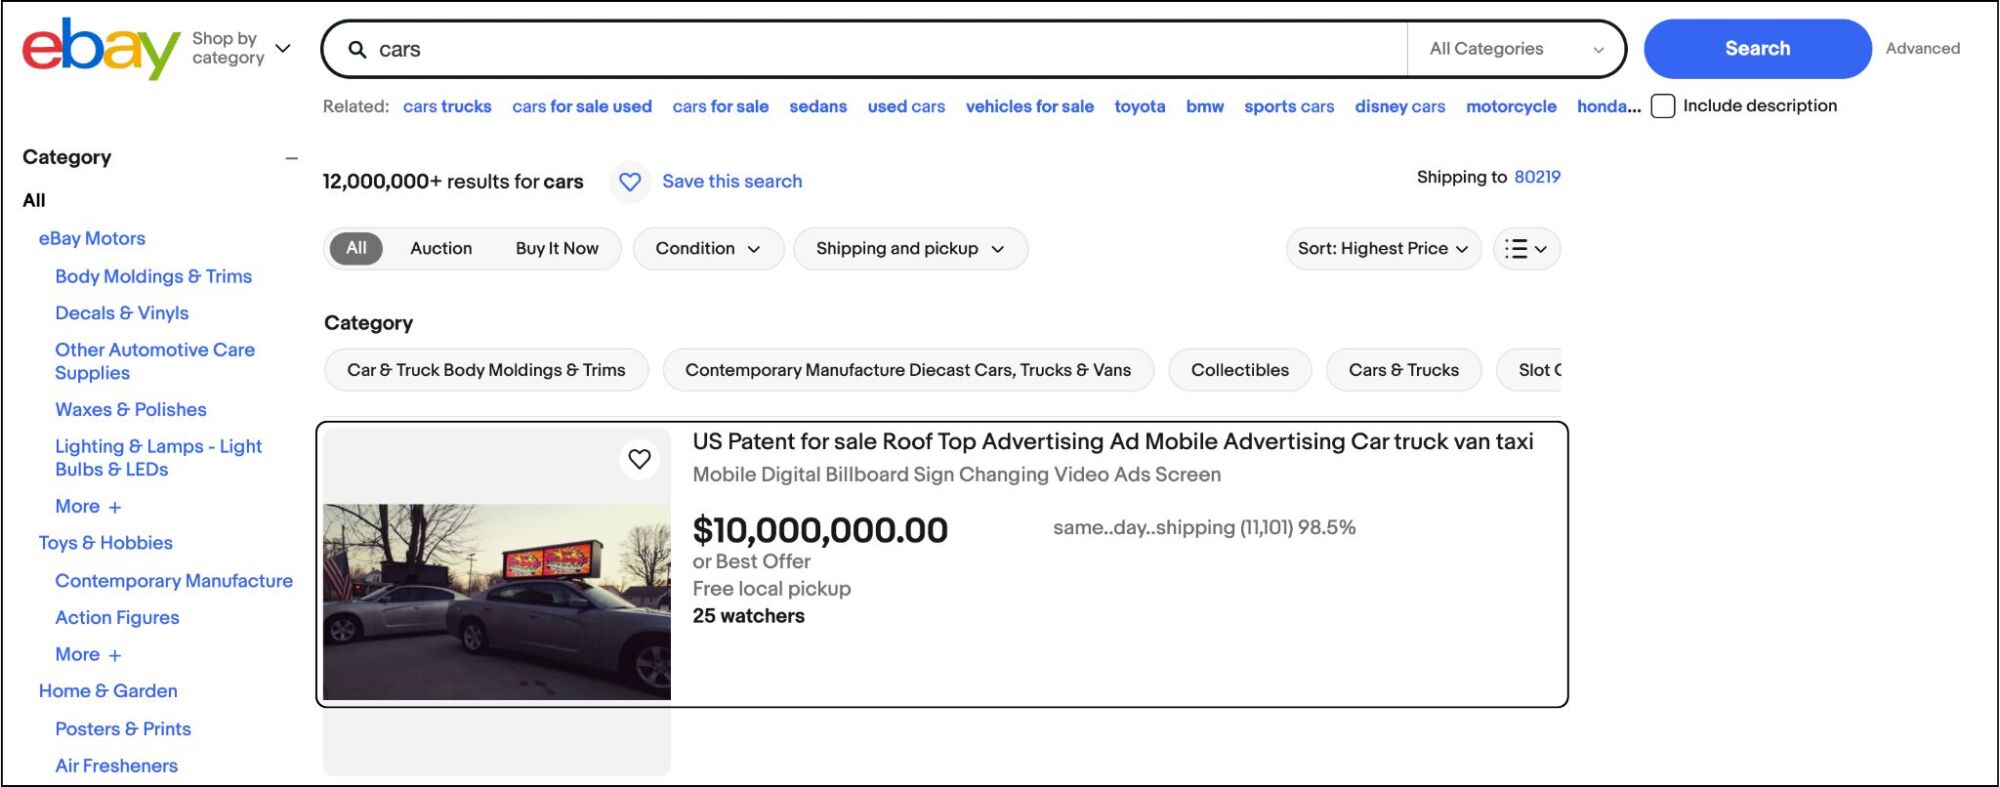Expand More under eBay Motors

pyautogui.click(x=88, y=506)
